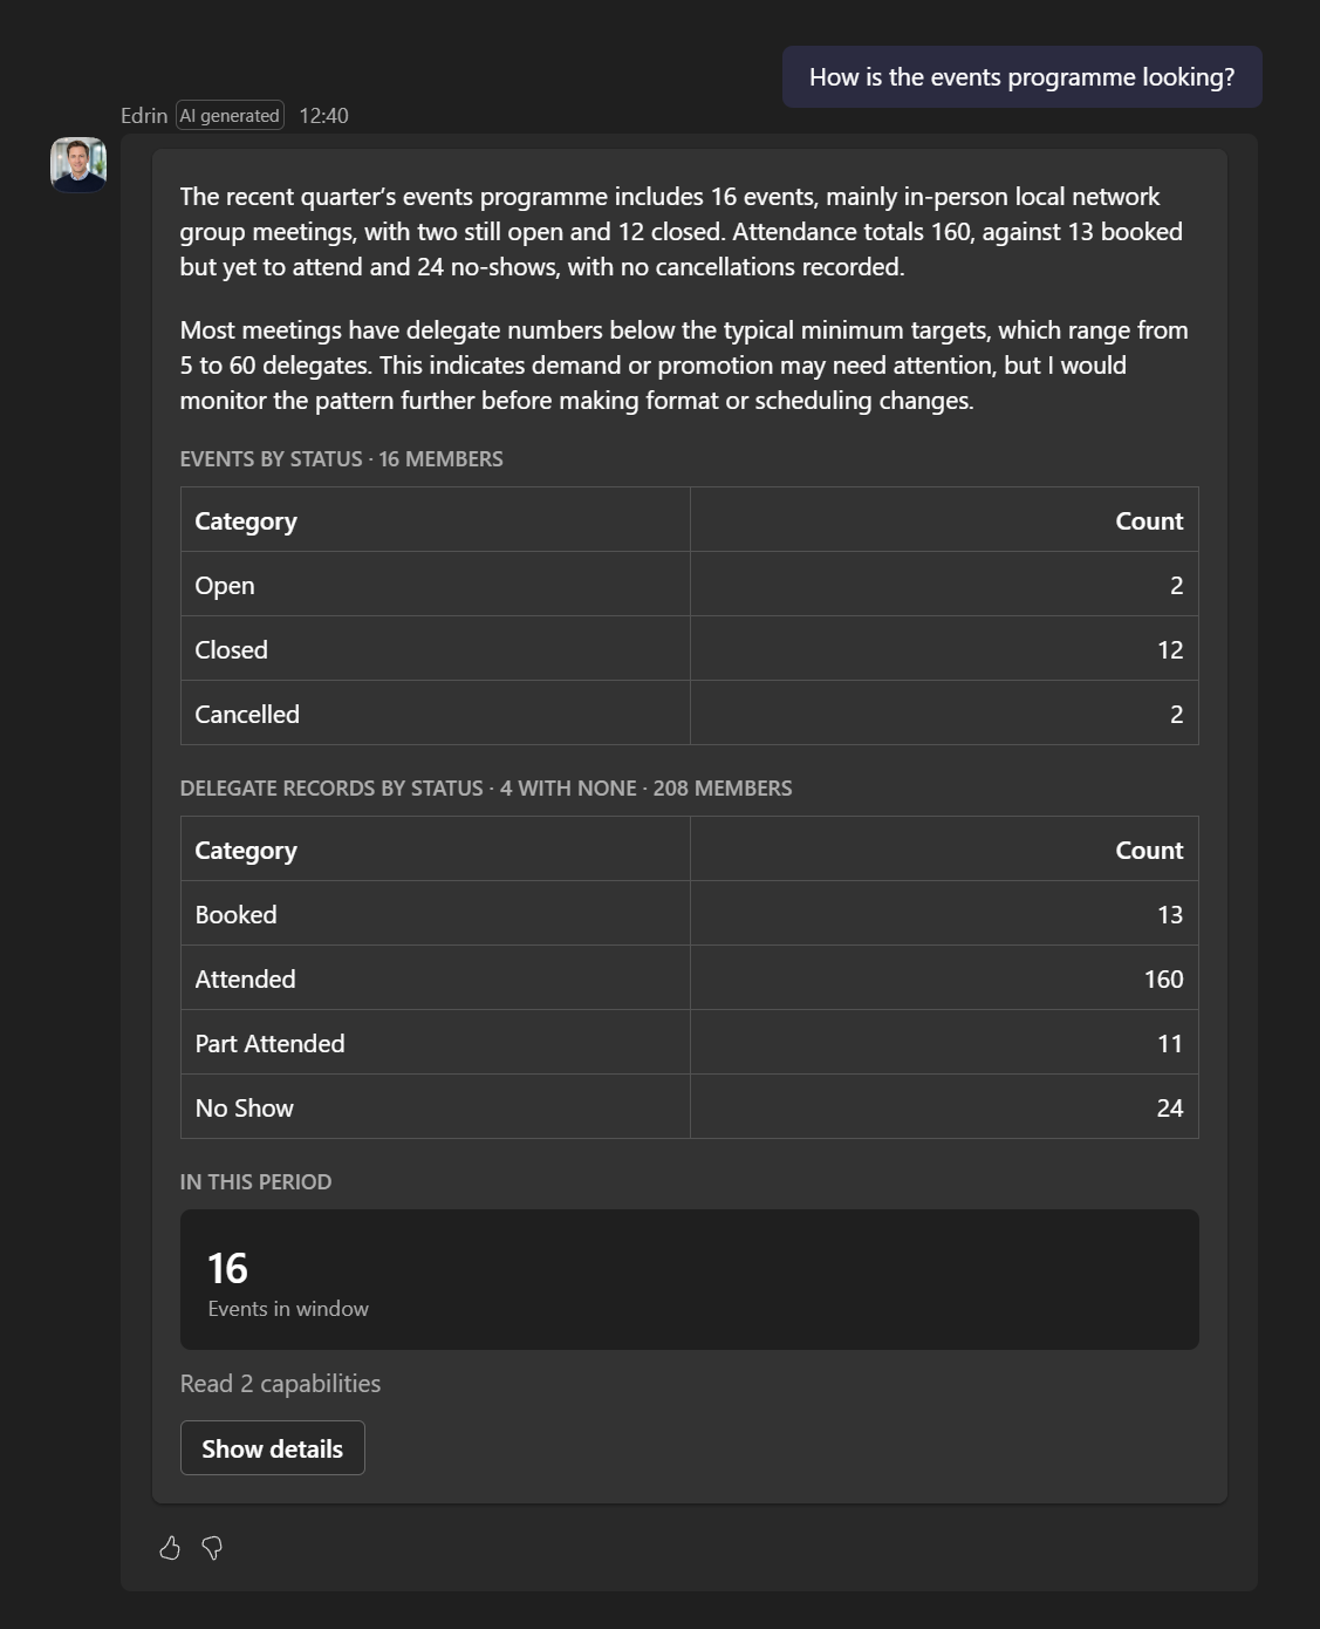Click the Part Attended row

(x=689, y=1043)
